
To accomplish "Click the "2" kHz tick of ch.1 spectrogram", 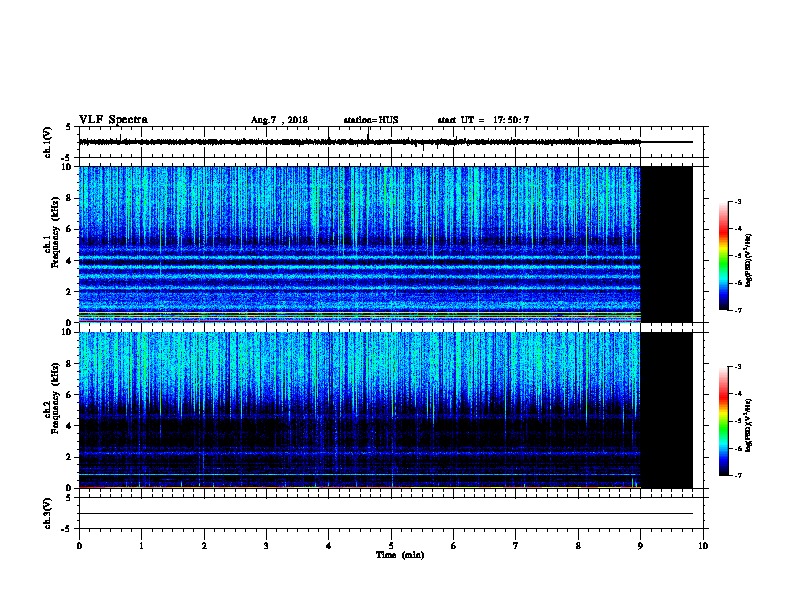I will point(71,292).
